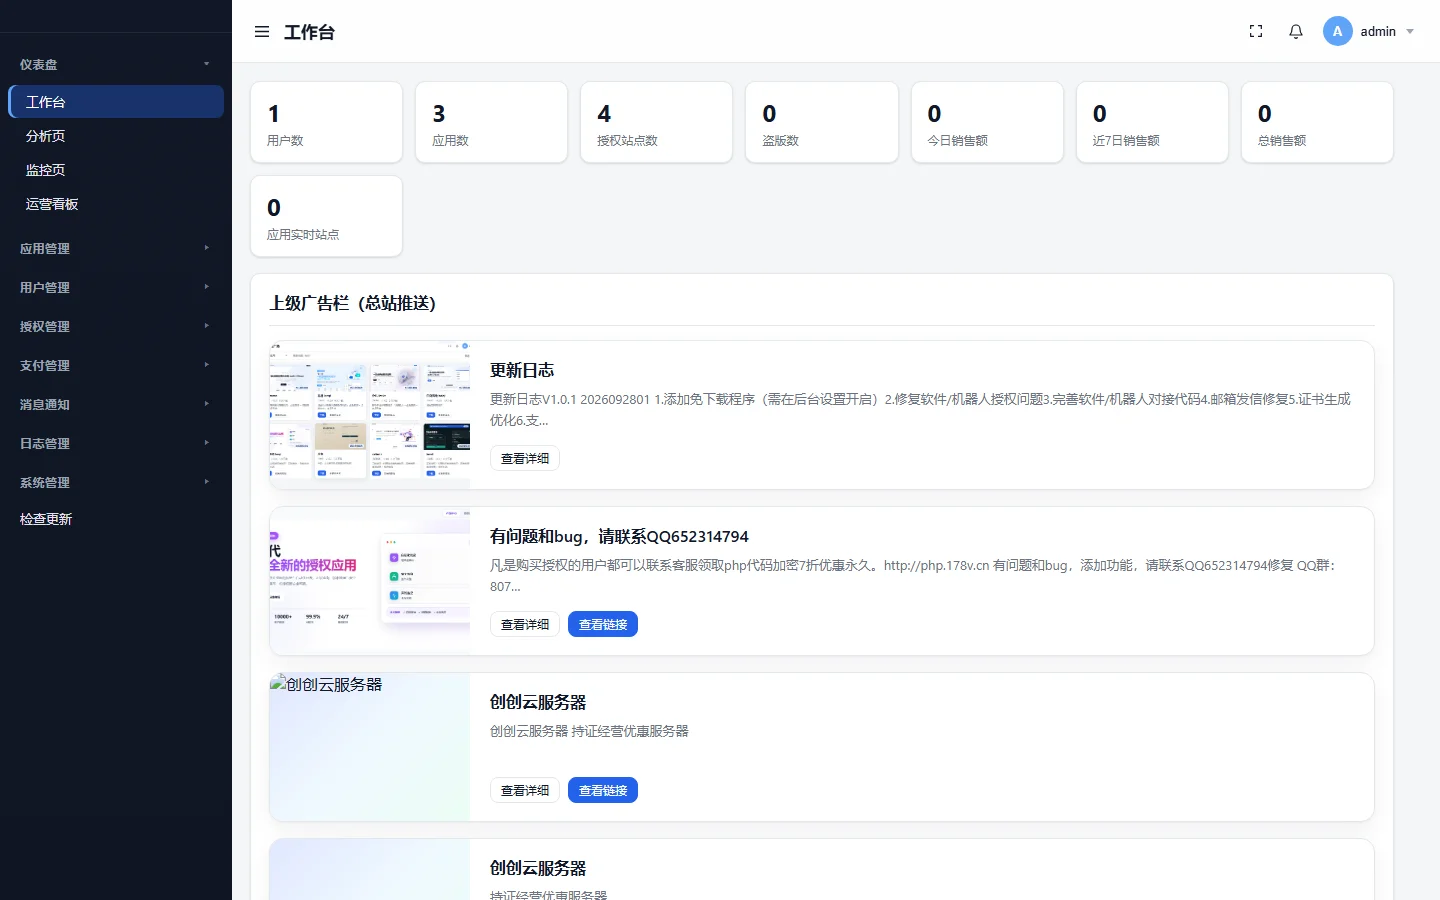The height and width of the screenshot is (900, 1440).
Task: Click the 今日销售额 stat card
Action: (x=987, y=122)
